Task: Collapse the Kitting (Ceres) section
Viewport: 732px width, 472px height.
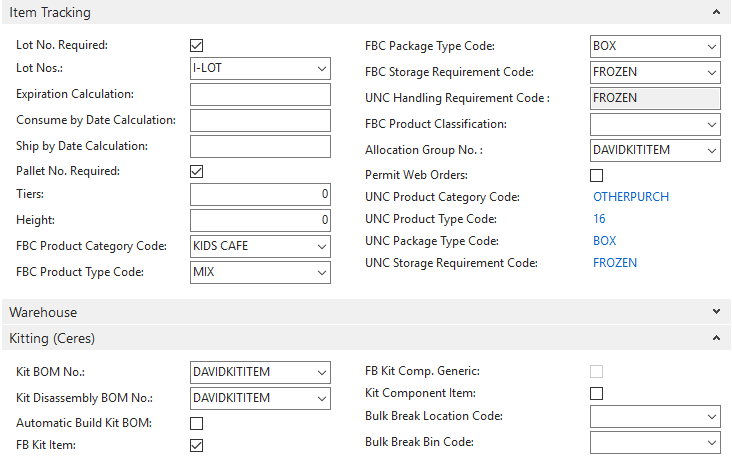Action: [x=715, y=339]
